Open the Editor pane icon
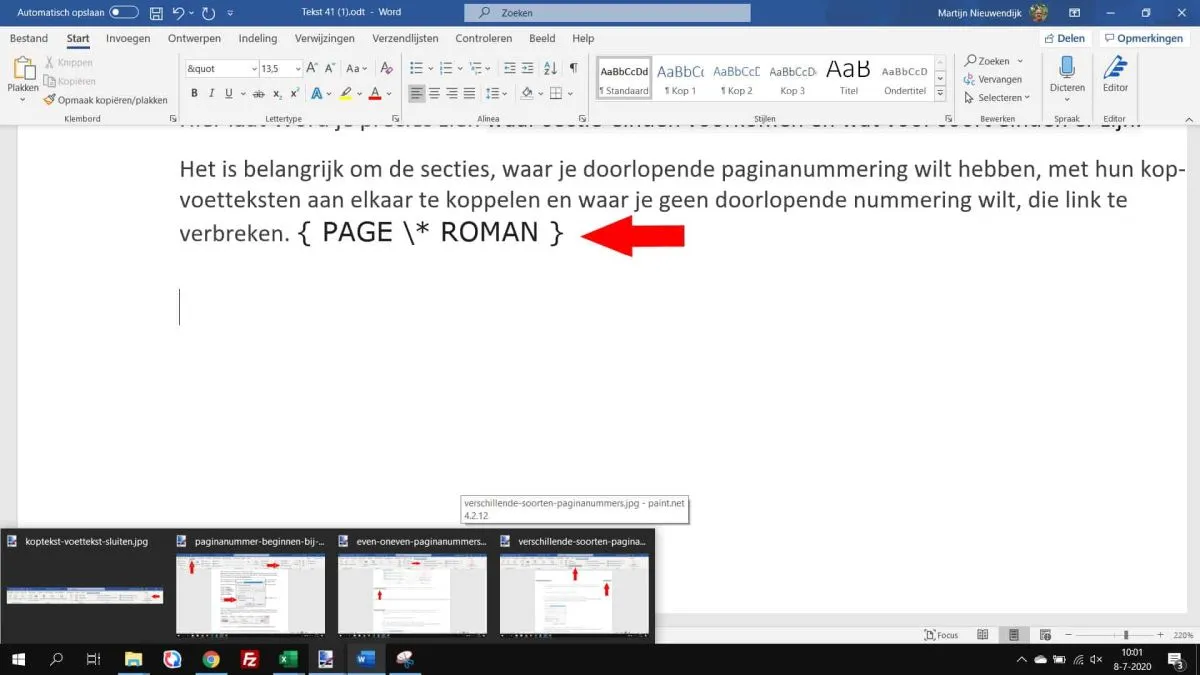 (1115, 69)
